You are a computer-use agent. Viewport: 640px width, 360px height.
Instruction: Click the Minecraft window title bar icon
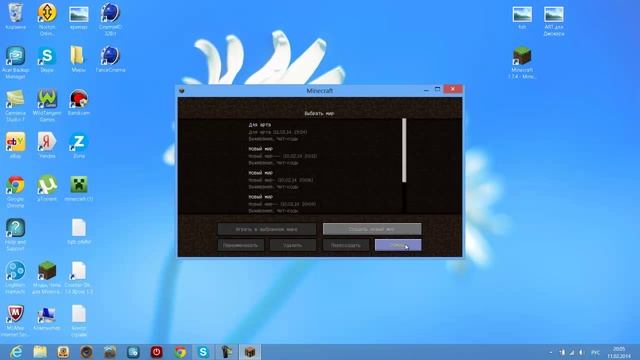click(x=182, y=91)
